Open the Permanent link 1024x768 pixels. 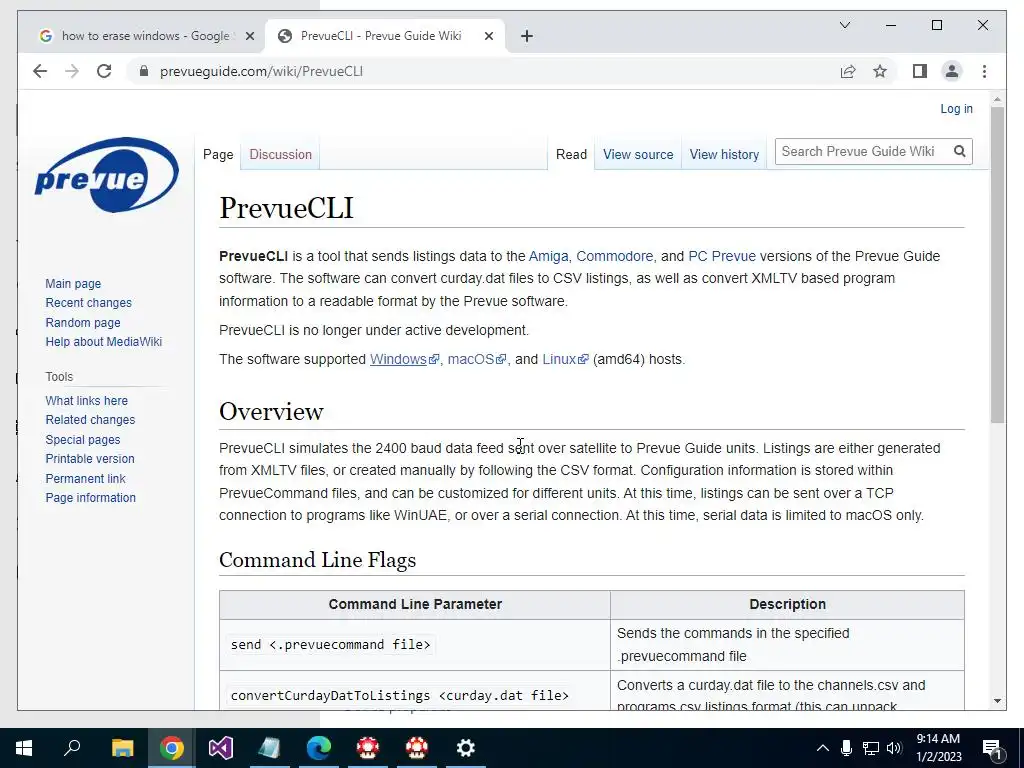(85, 479)
